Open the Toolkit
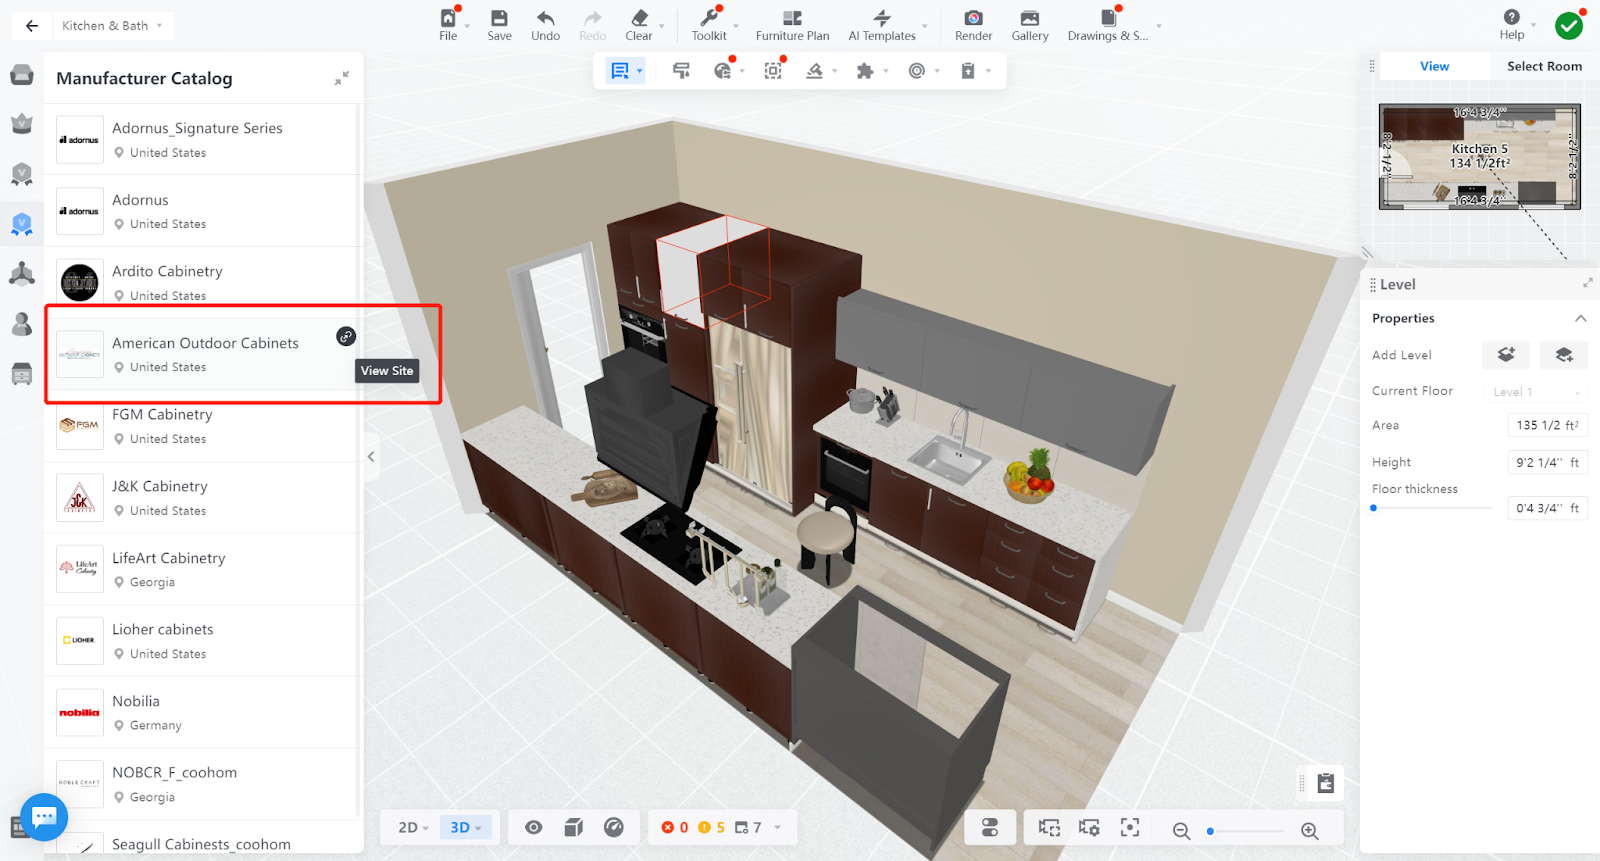Screen dimensions: 1600x861 (x=709, y=25)
